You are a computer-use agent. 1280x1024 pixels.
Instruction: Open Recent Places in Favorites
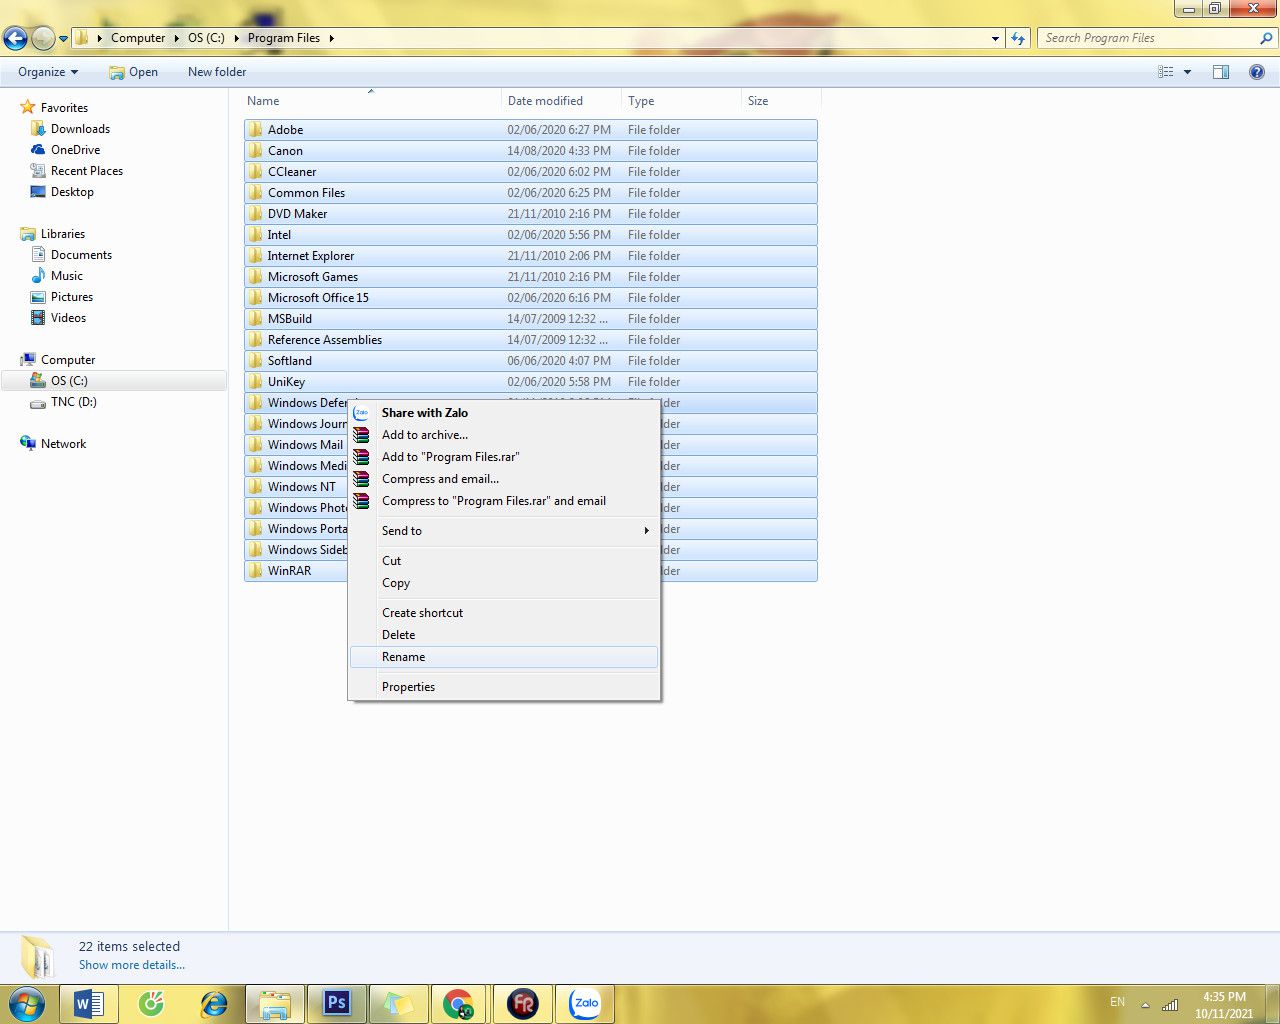[x=87, y=171]
